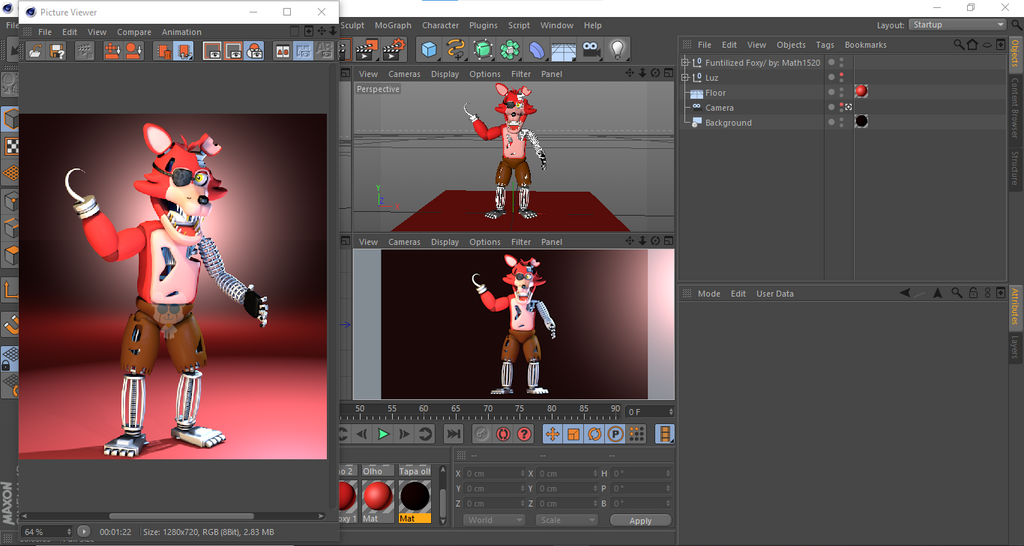Click the 0 F frame field stepper
The height and width of the screenshot is (546, 1024).
[x=670, y=411]
